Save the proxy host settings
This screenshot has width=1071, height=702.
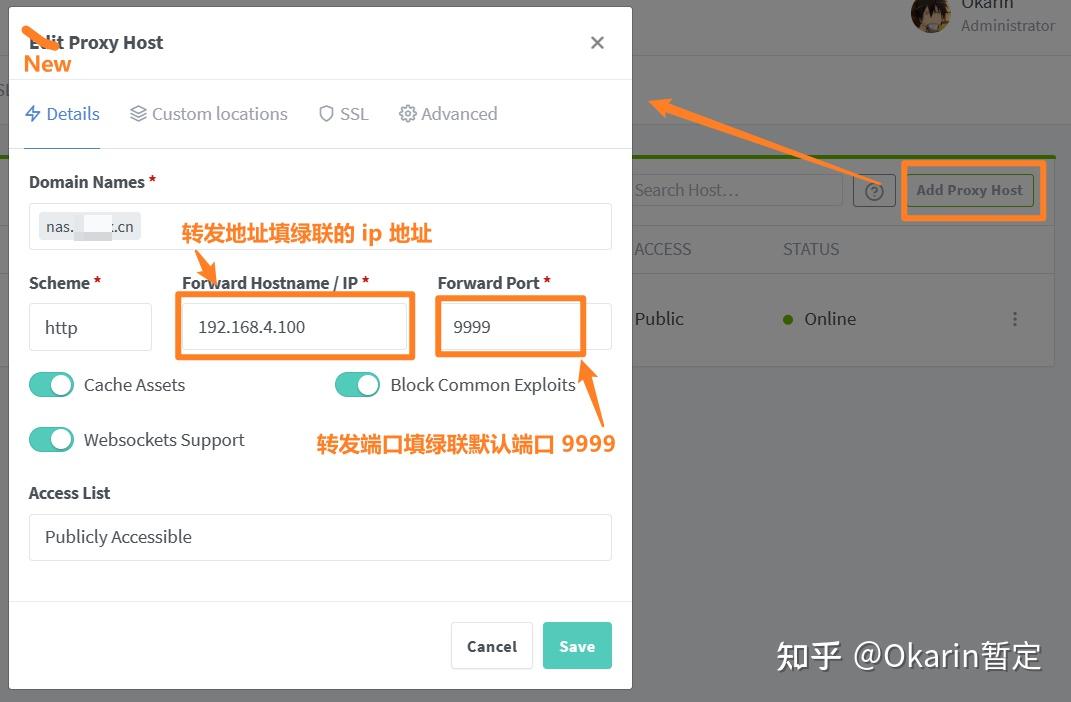tap(577, 645)
